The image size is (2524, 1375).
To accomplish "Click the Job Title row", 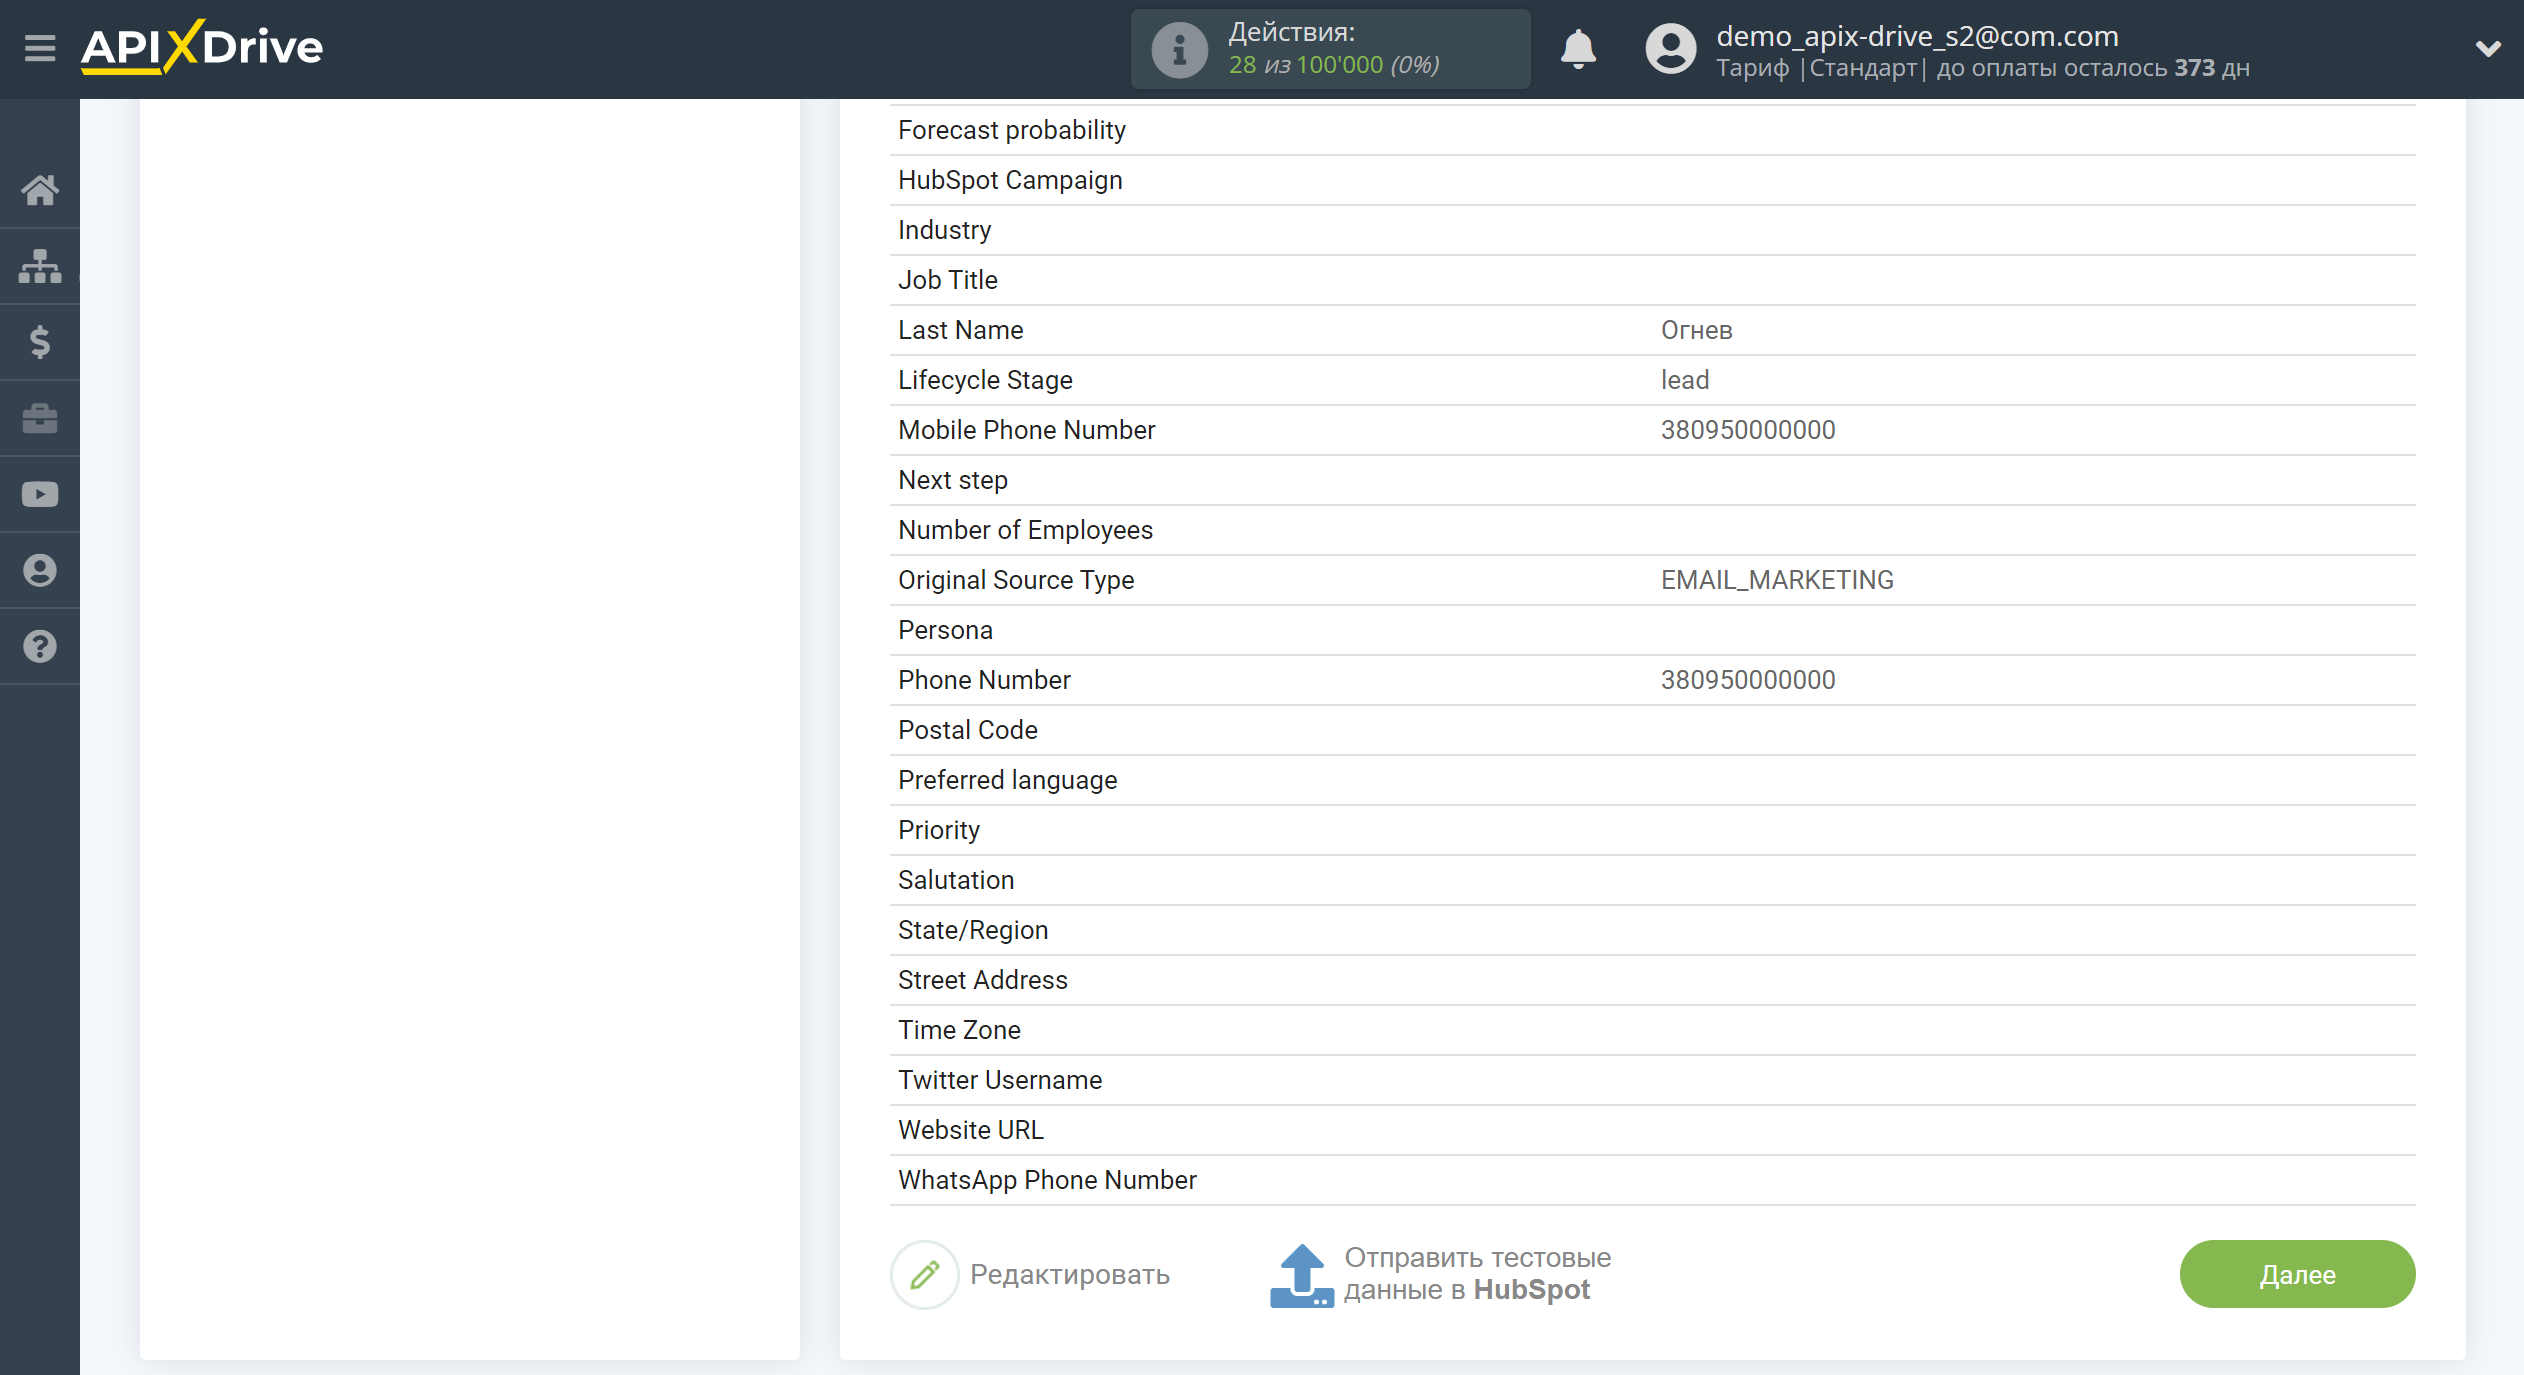I will 1652,280.
